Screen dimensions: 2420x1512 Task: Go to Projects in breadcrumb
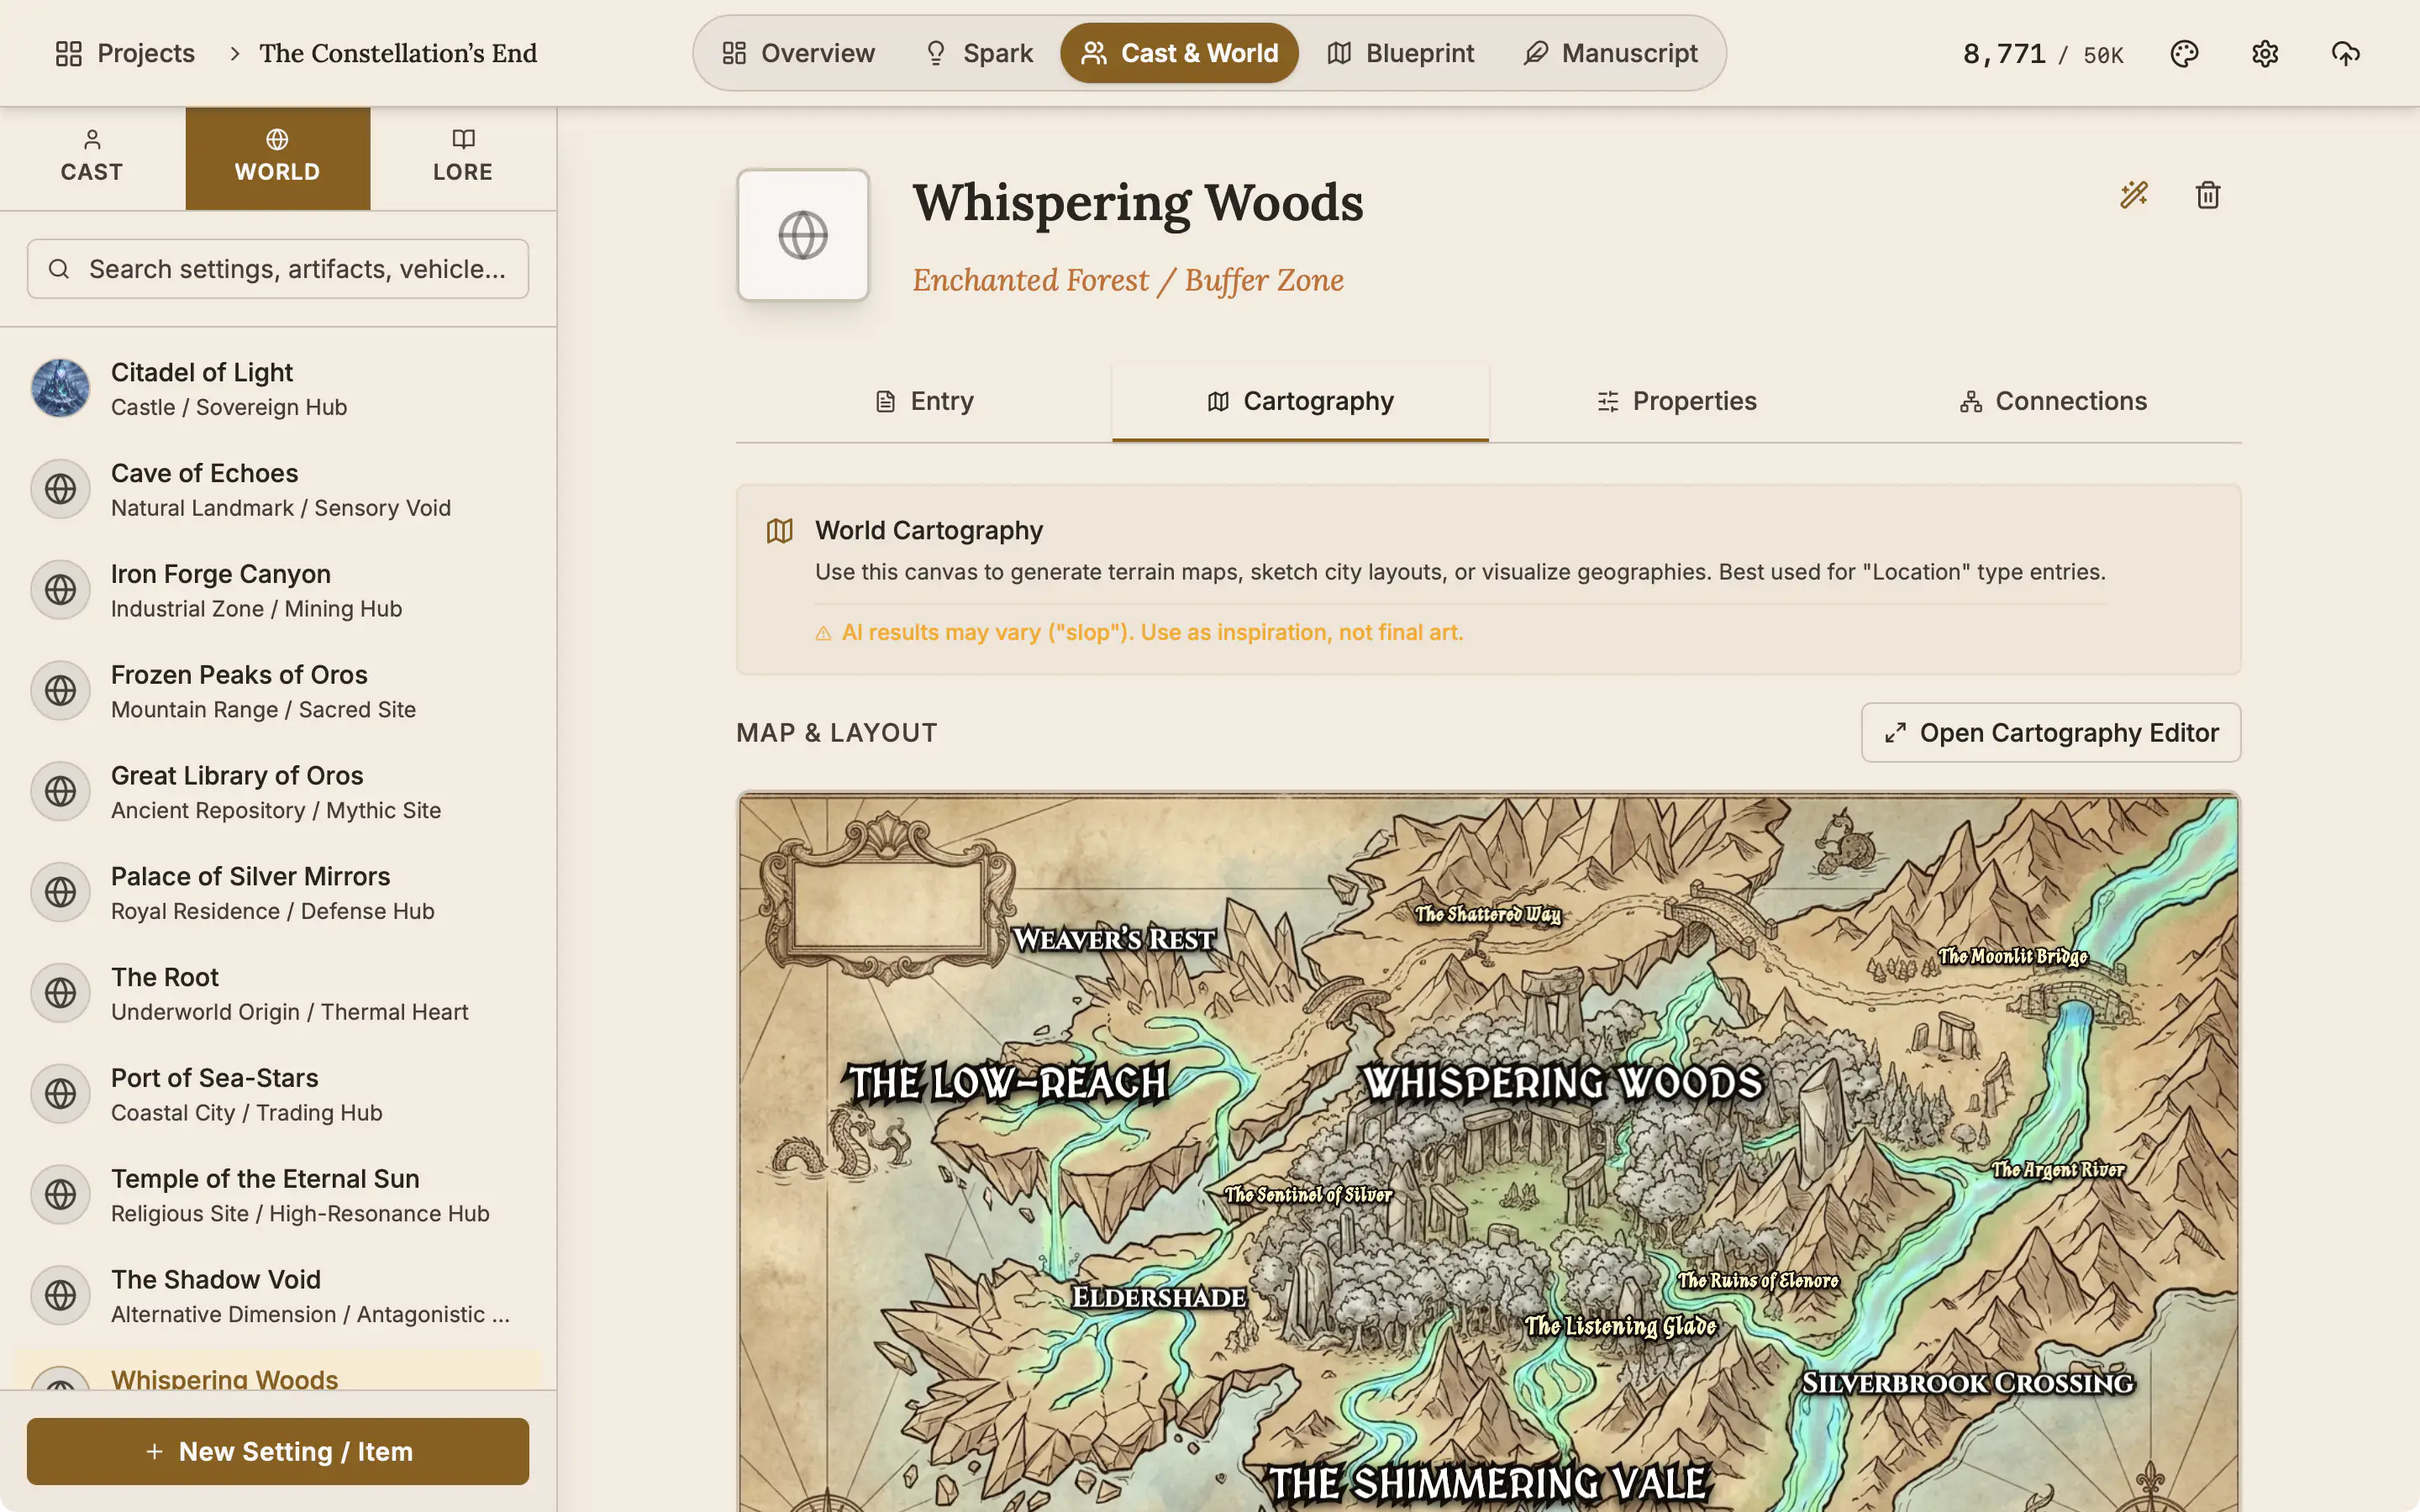(125, 53)
